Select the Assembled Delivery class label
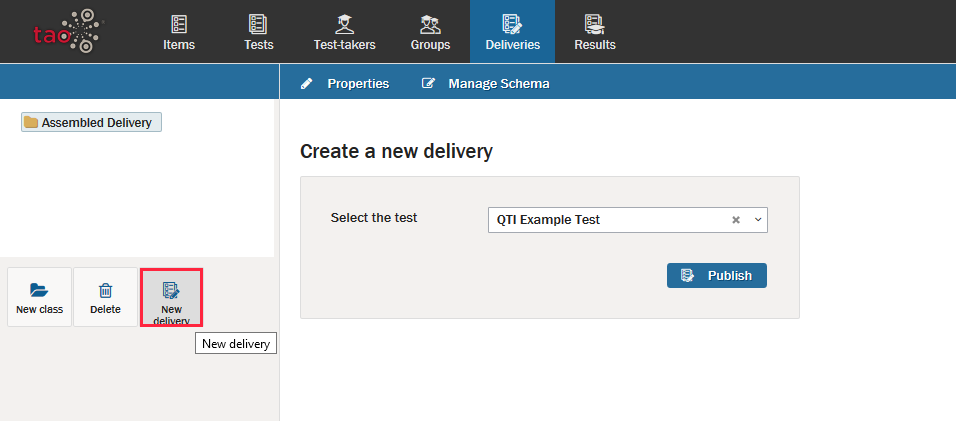Viewport: 956px width, 421px height. pyautogui.click(x=96, y=123)
